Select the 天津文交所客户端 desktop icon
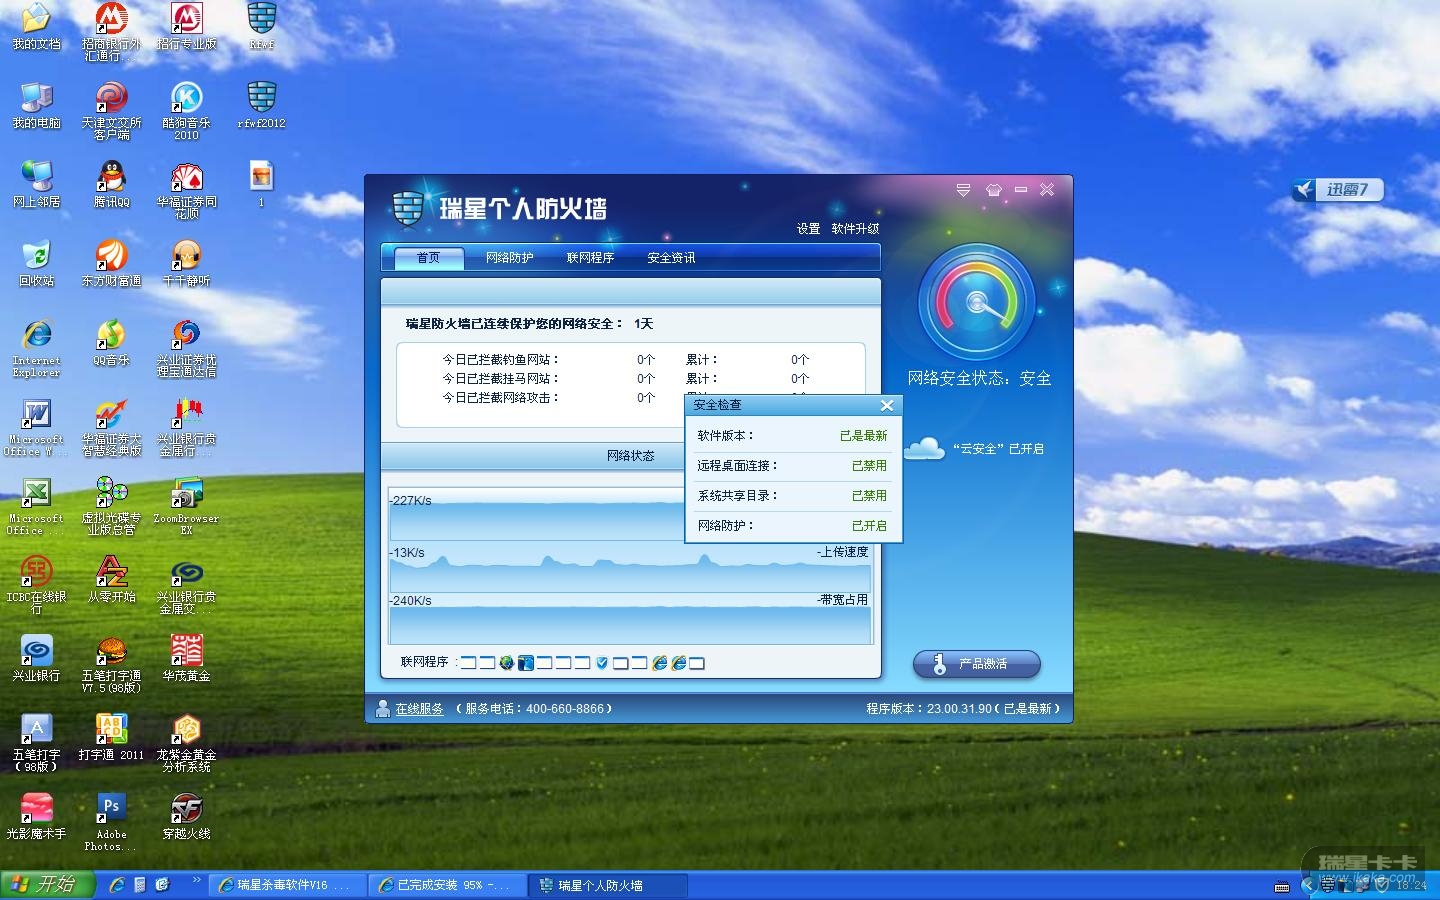The width and height of the screenshot is (1440, 900). [x=111, y=110]
